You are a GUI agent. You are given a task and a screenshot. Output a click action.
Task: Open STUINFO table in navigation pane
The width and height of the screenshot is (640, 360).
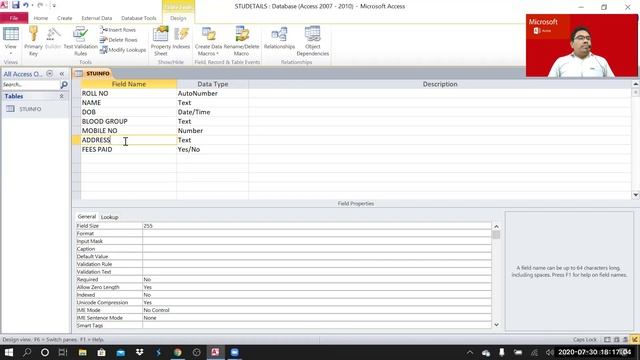tap(30, 109)
